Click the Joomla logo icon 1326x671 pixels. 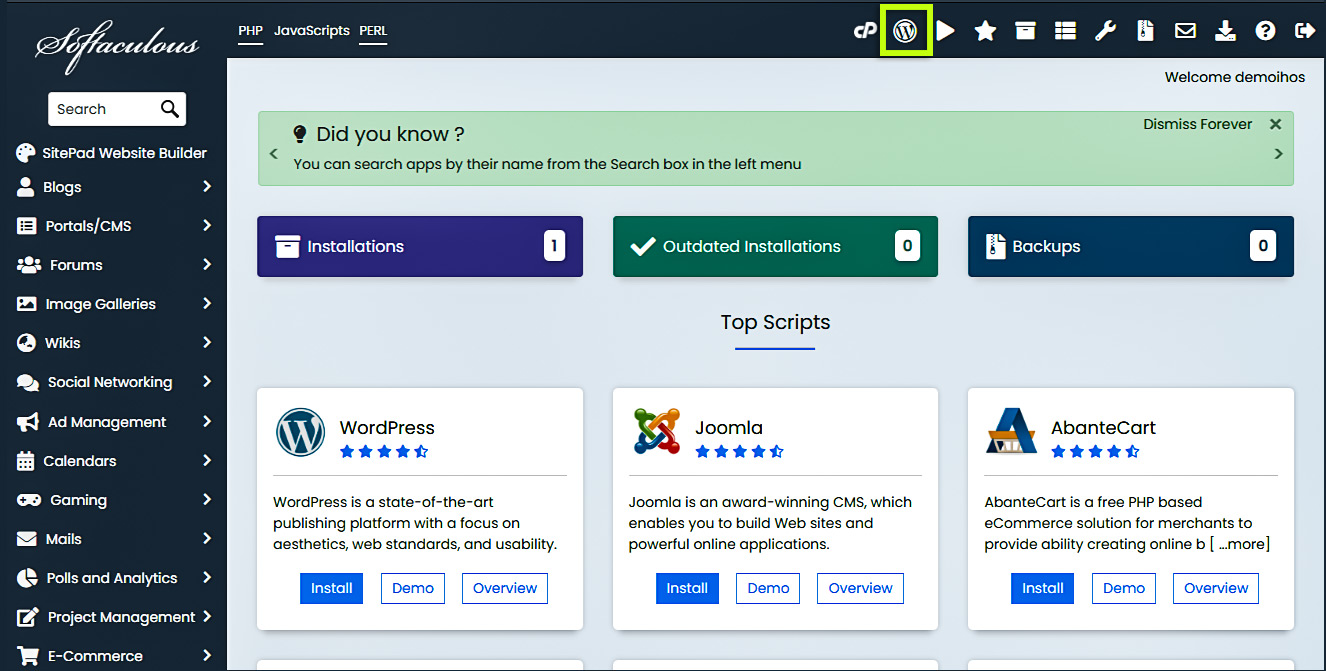657,432
